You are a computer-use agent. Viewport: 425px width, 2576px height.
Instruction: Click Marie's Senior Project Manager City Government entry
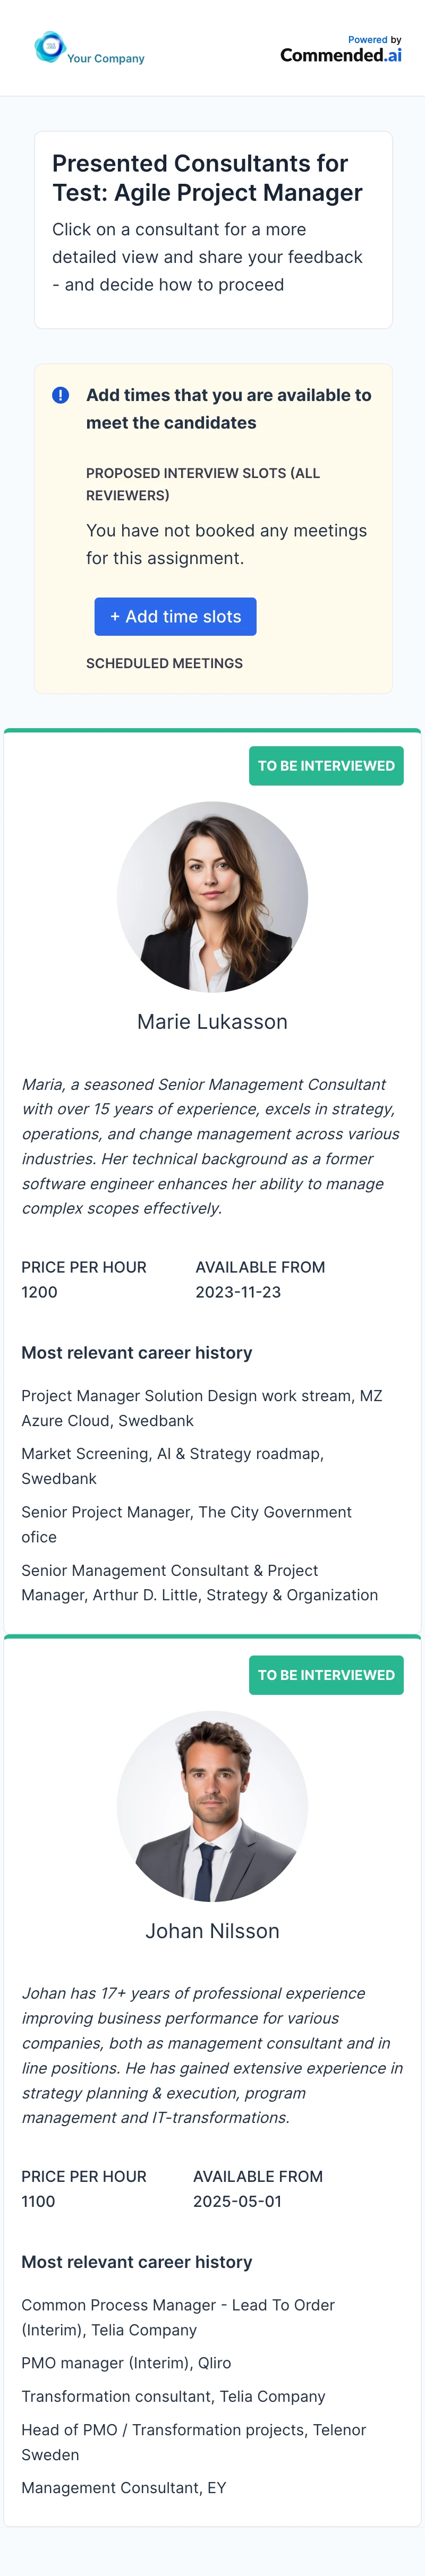pyautogui.click(x=186, y=1524)
